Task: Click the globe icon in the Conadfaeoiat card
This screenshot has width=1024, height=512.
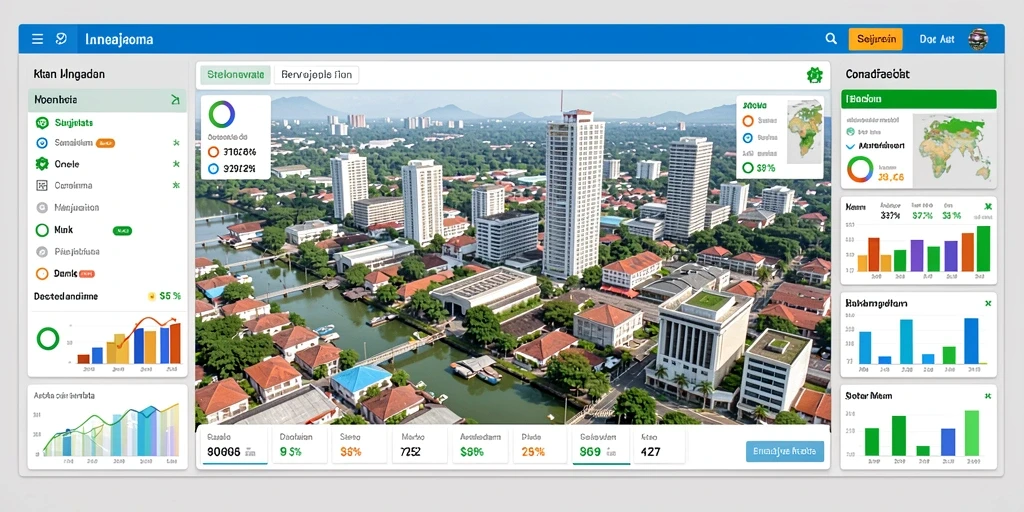Action: (850, 131)
